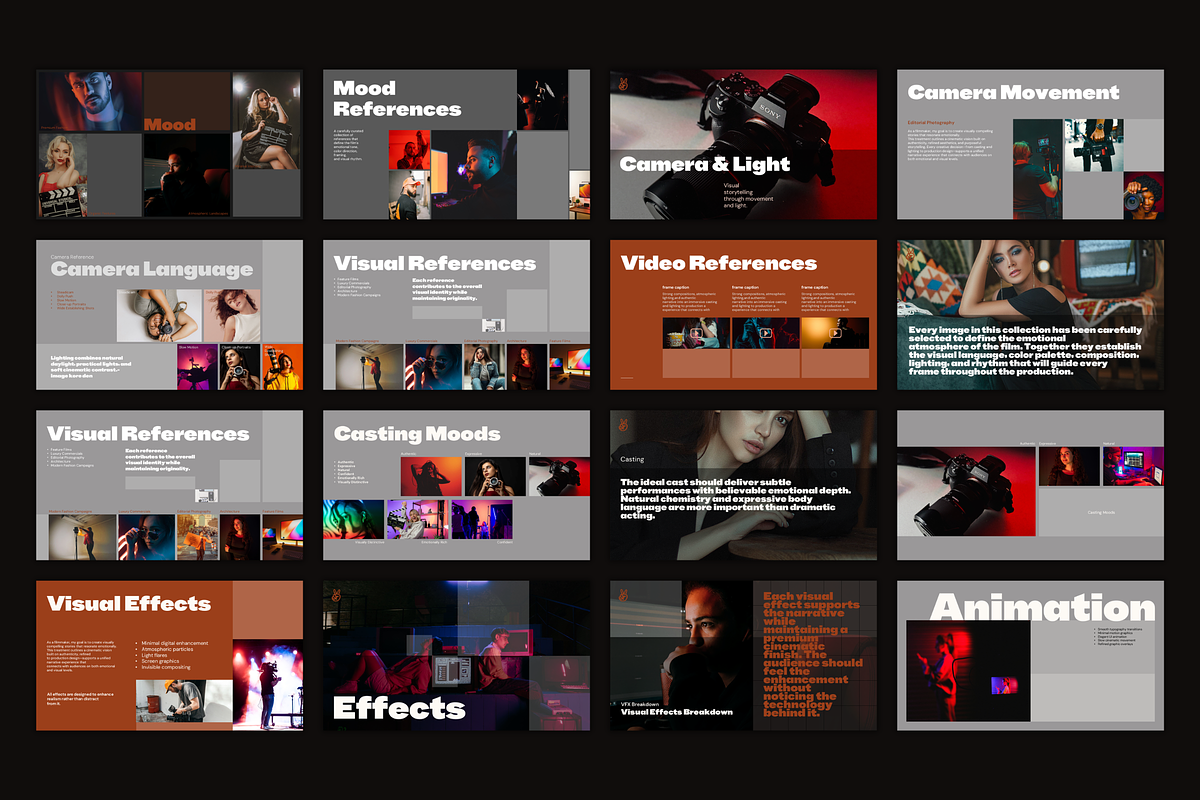Select the orange "Editorial Photography" subtitle under Camera Movement
Viewport: 1200px width, 800px height.
(x=931, y=122)
